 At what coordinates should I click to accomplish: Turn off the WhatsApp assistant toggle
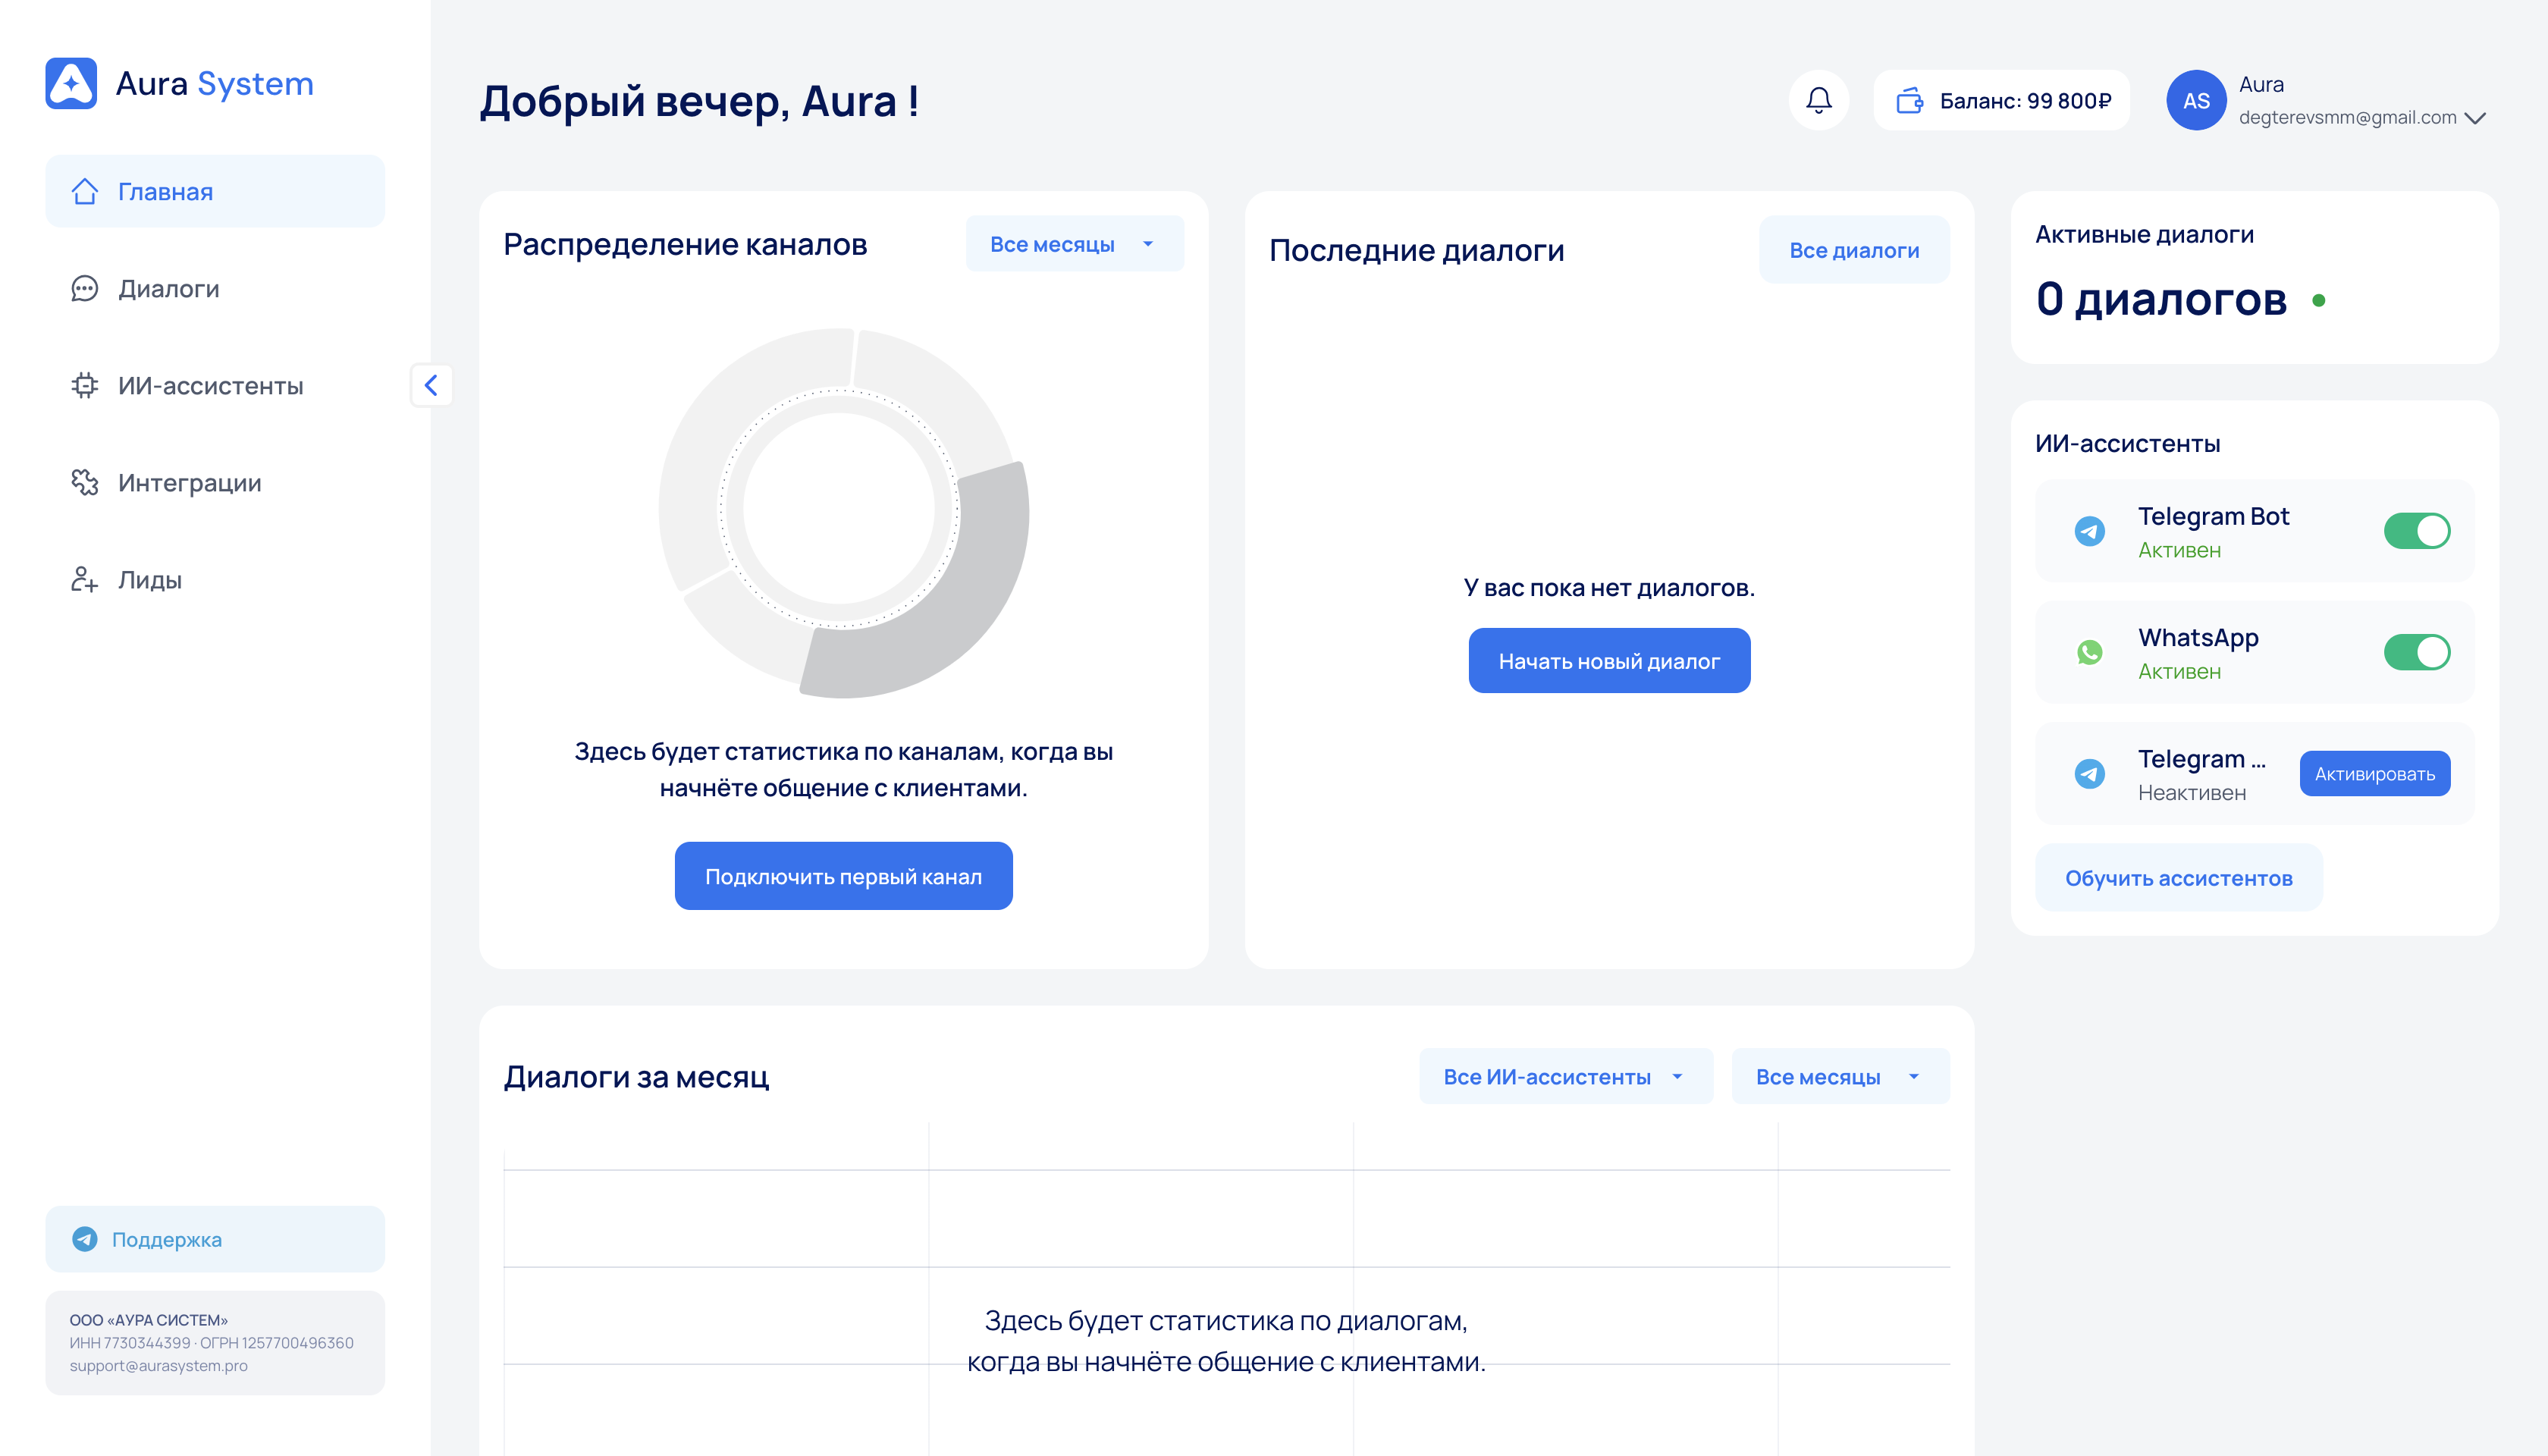tap(2416, 652)
